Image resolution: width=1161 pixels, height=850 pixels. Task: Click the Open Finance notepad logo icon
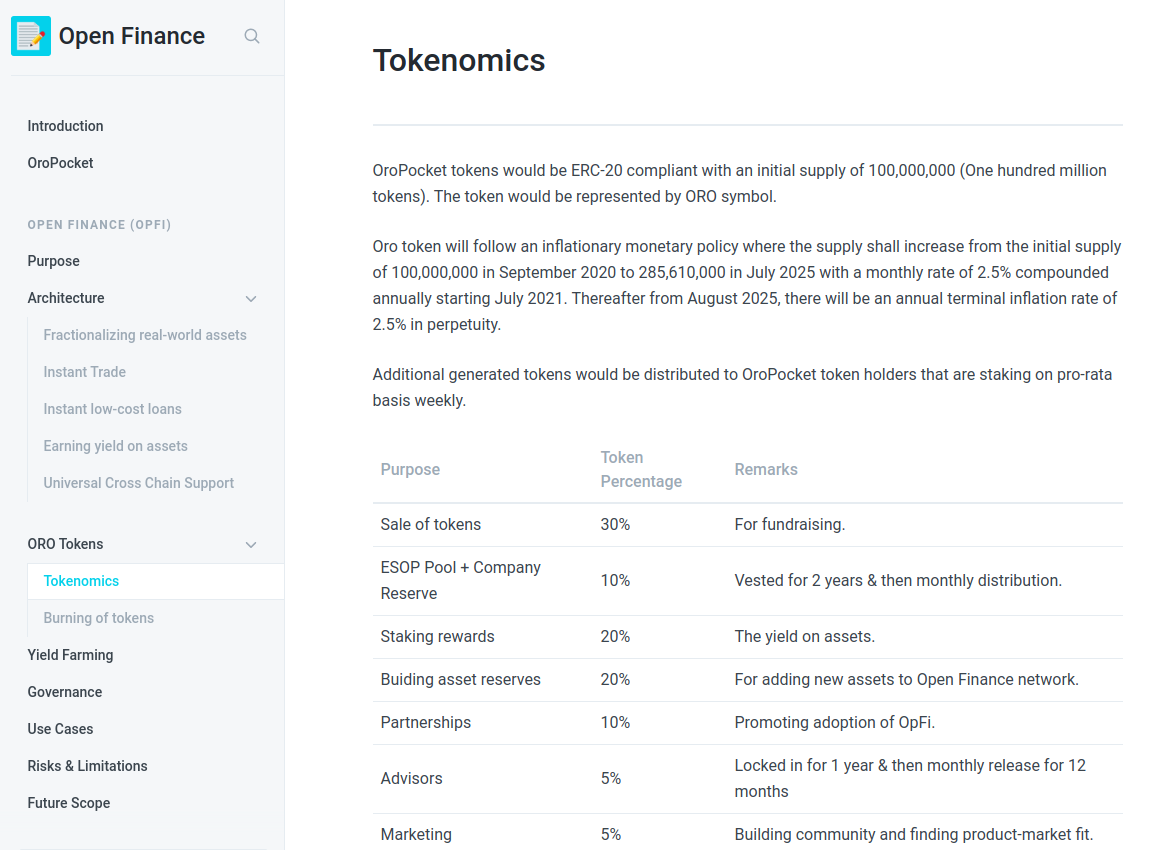[31, 36]
